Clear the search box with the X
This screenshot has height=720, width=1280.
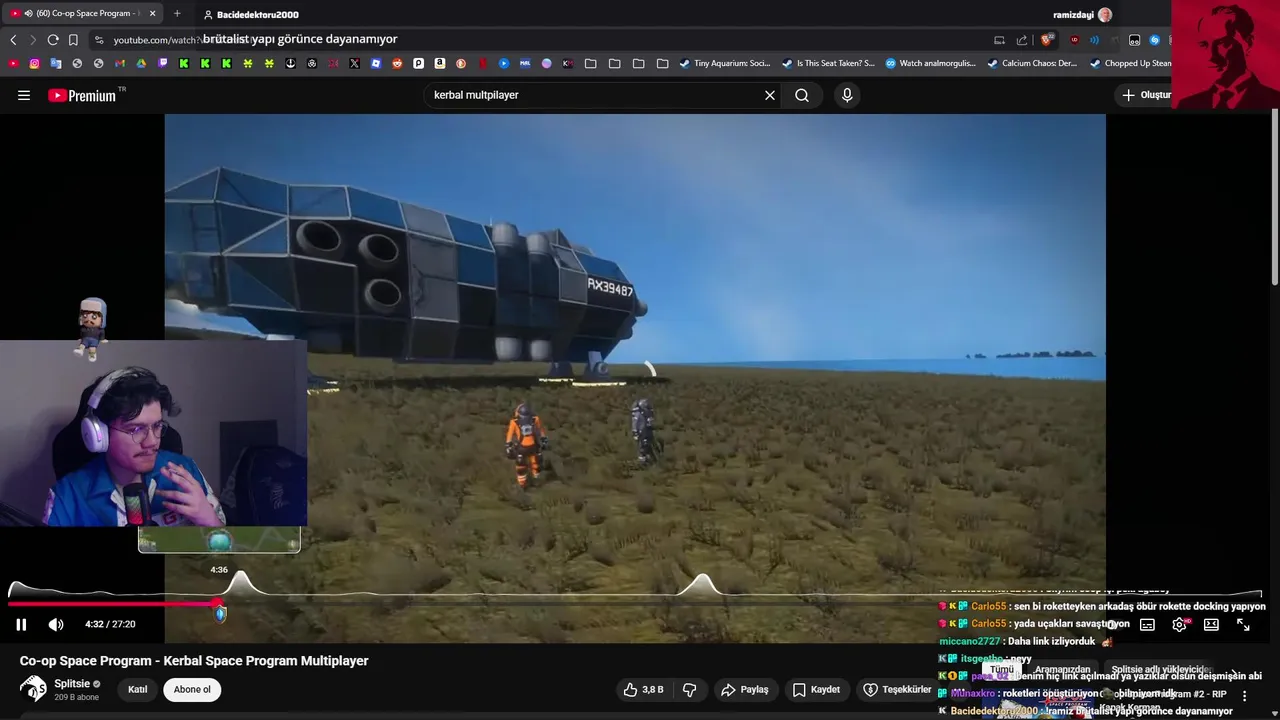[x=770, y=95]
